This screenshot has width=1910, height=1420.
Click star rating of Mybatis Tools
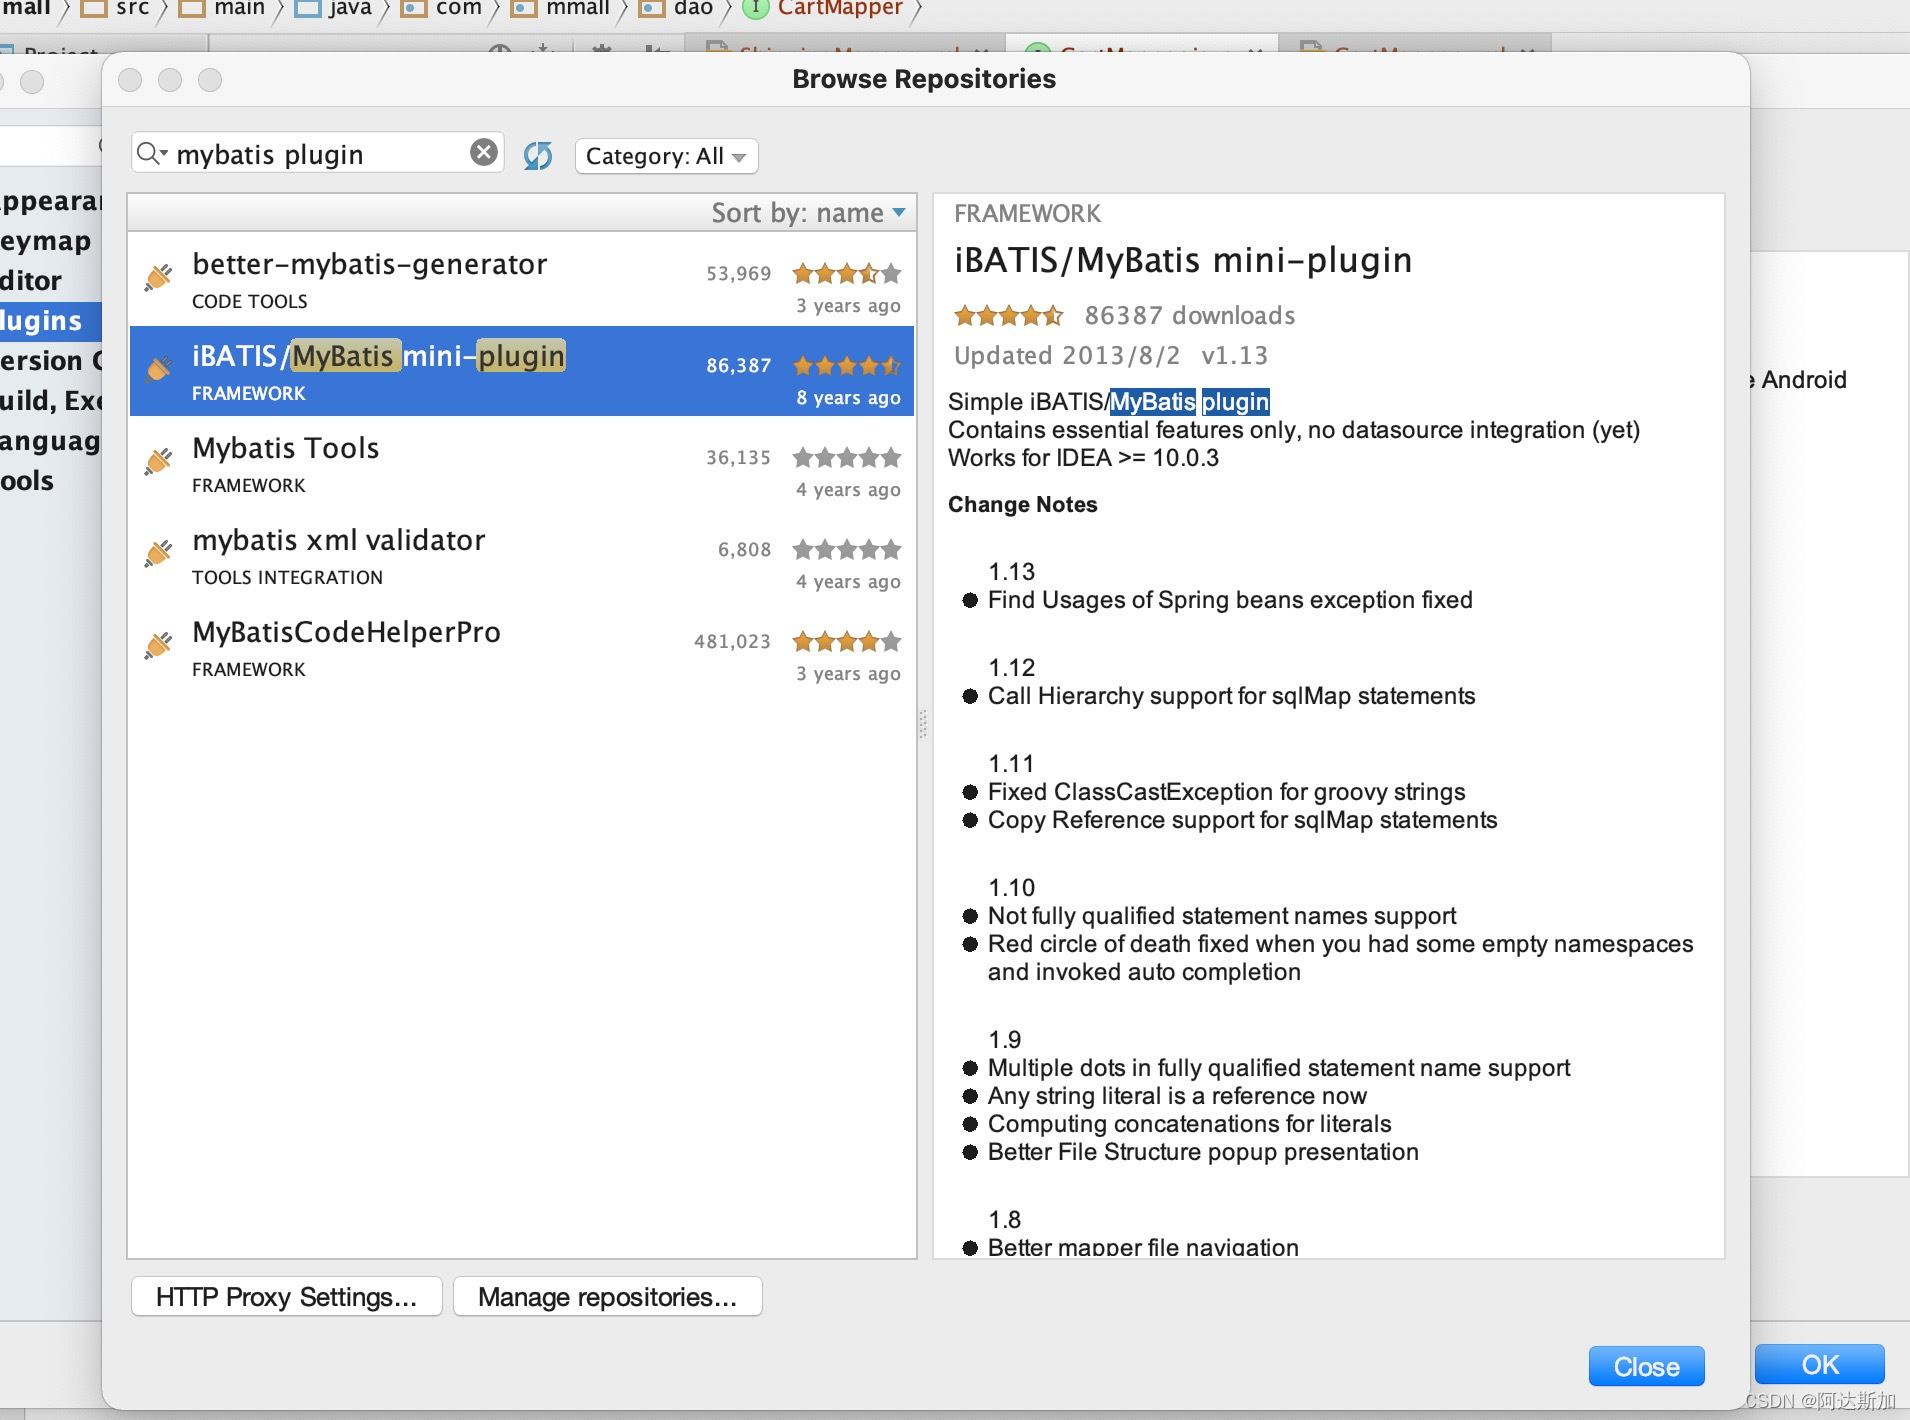click(x=847, y=457)
